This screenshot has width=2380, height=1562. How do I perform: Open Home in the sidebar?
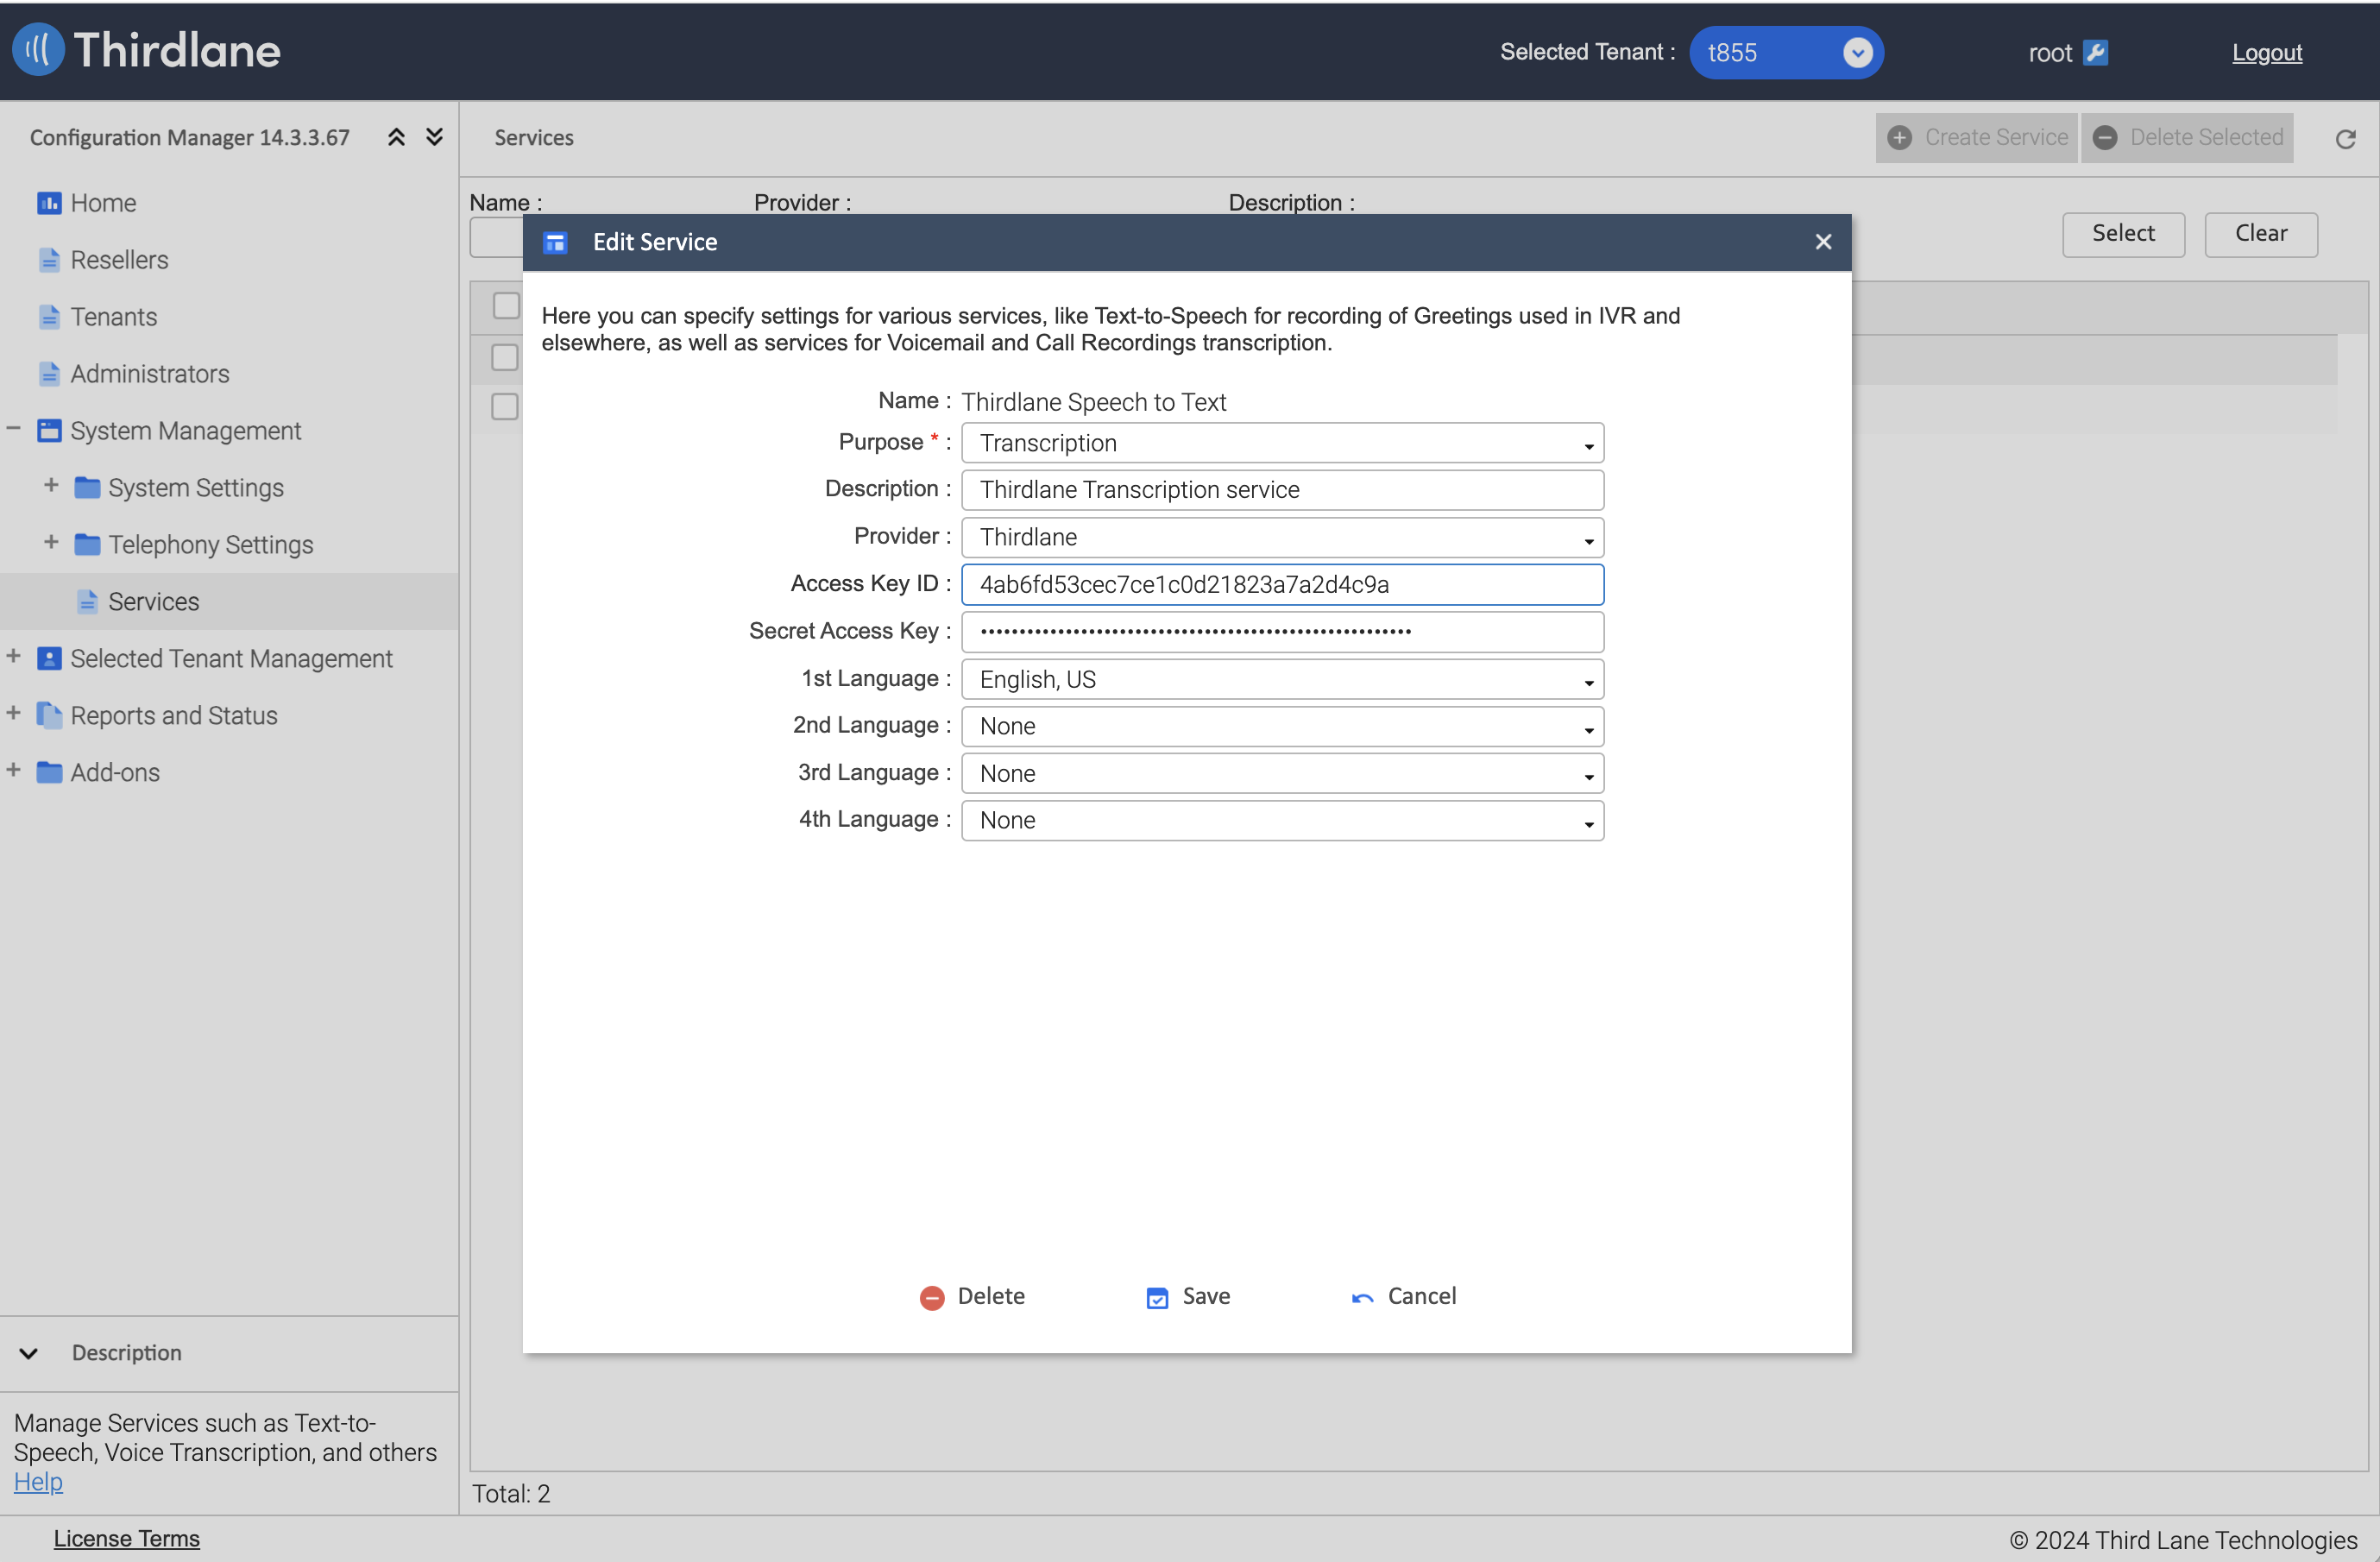coord(103,203)
